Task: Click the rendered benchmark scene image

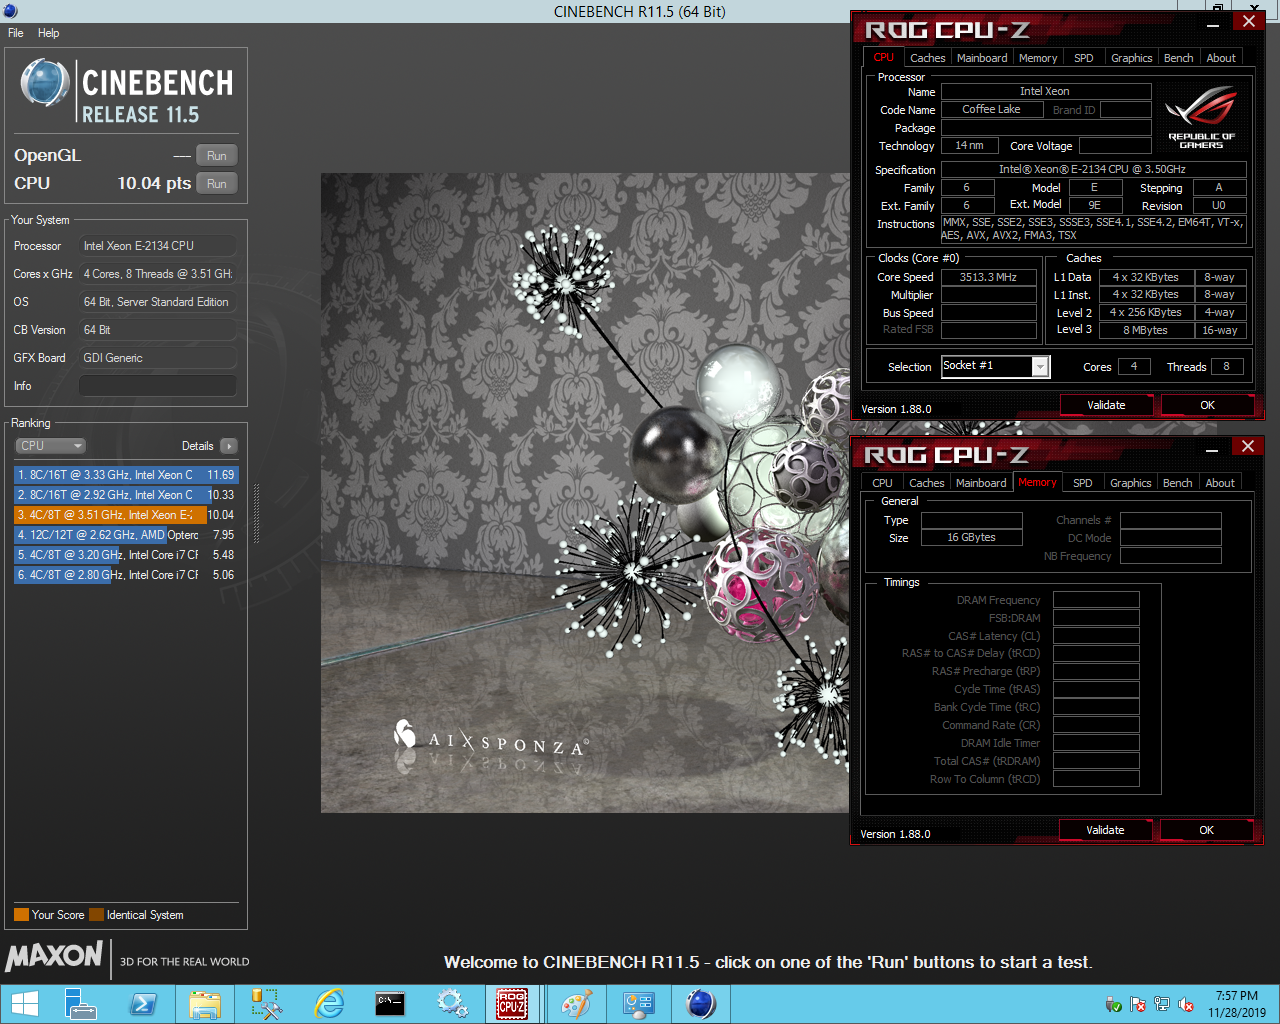Action: tap(585, 493)
